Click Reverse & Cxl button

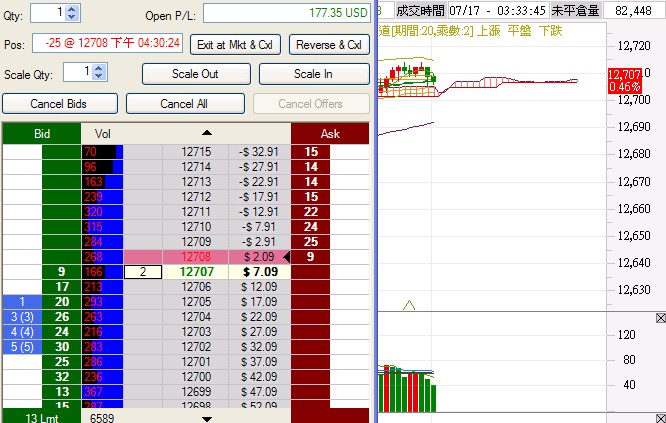coord(329,45)
